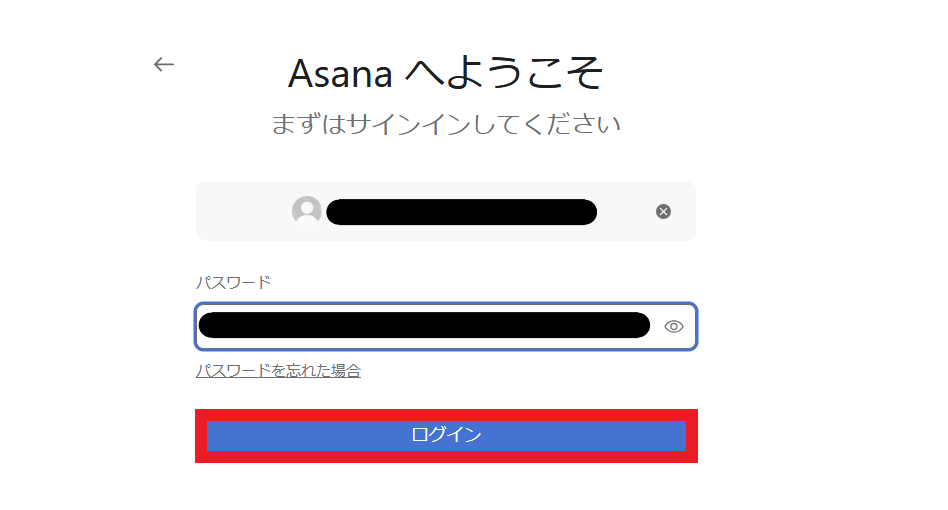Click the Asana へようこそ heading
Viewport: 948px width, 510px height.
445,72
